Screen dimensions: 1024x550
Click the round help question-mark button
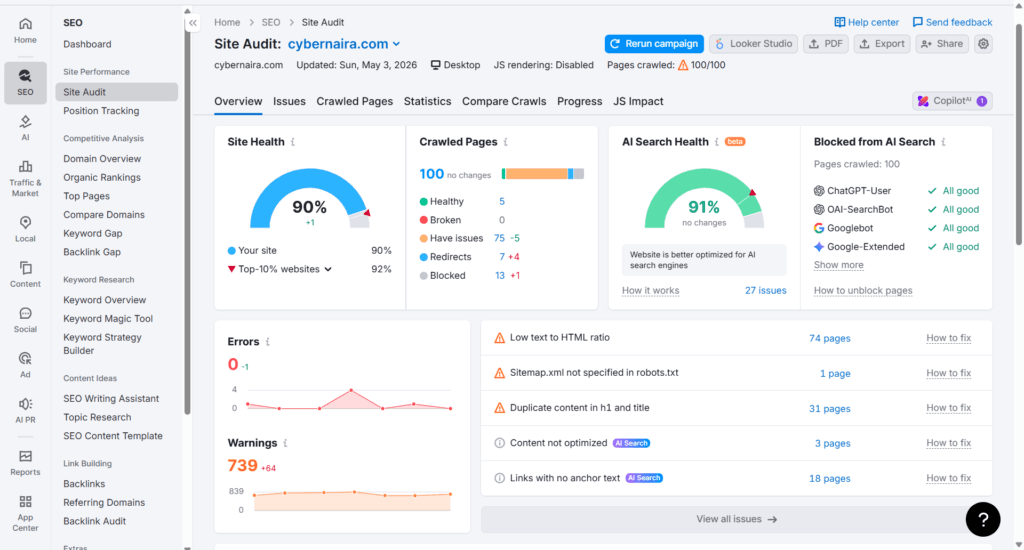click(983, 519)
